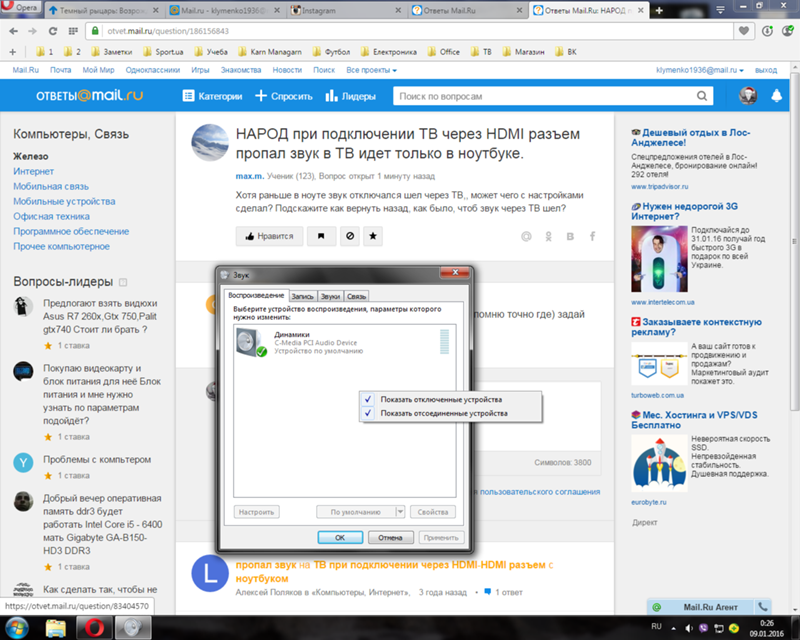Open the klymenko1936@mail.ru account dropdown
Screen dimensions: 800x640
699,70
